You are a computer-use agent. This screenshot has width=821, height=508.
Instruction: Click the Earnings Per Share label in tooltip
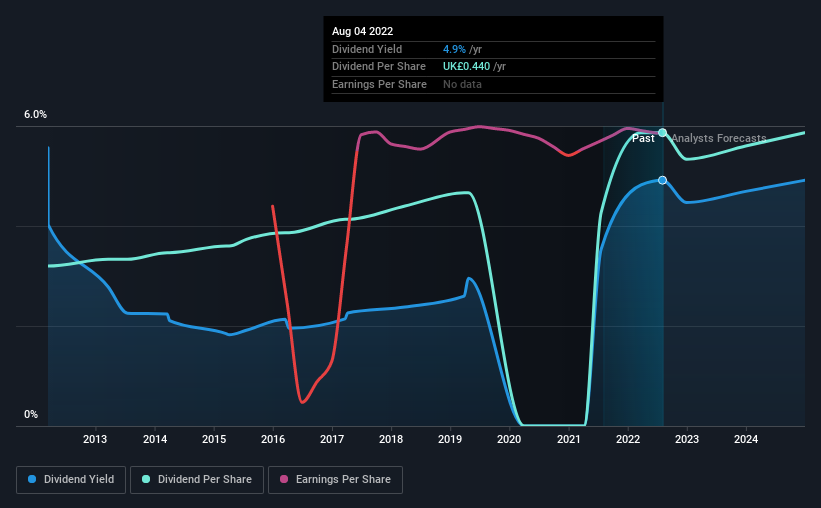379,84
